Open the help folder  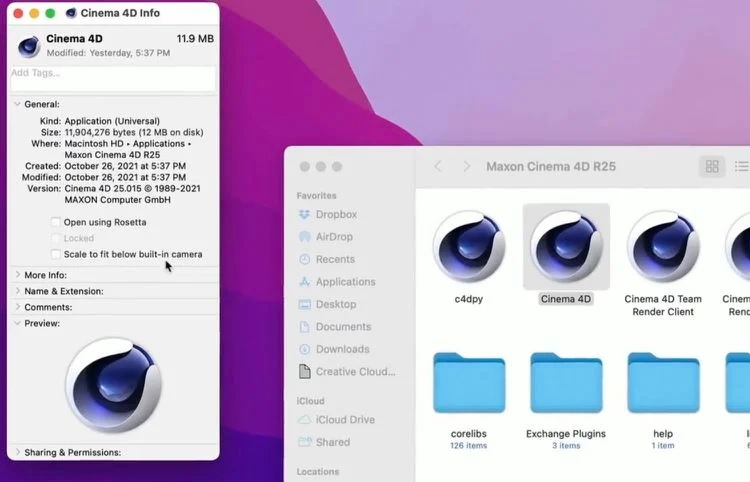[x=662, y=383]
